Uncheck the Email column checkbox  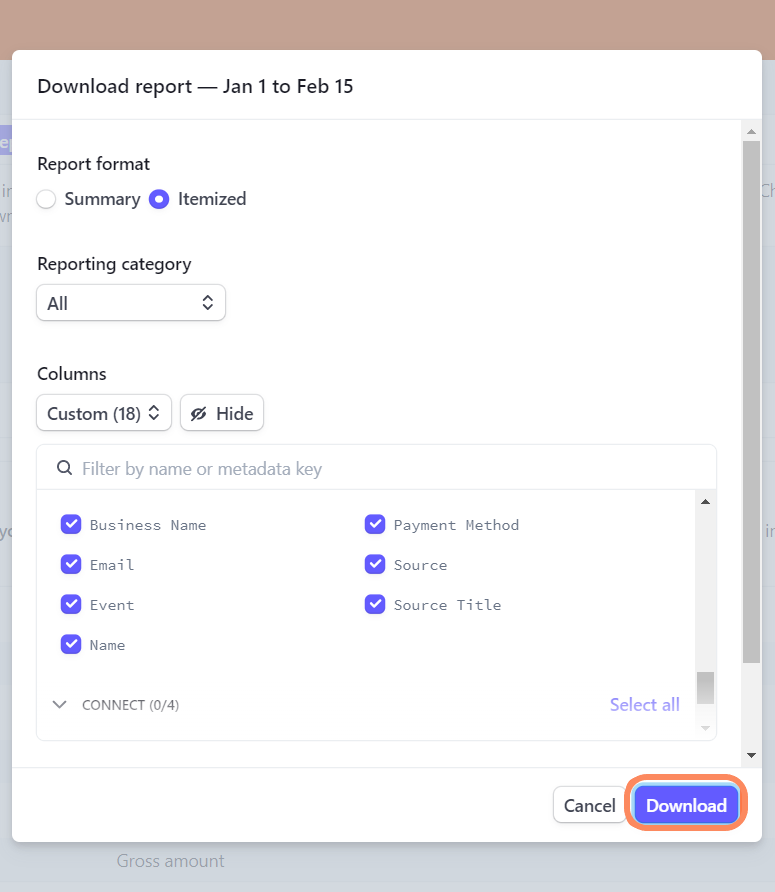point(71,565)
